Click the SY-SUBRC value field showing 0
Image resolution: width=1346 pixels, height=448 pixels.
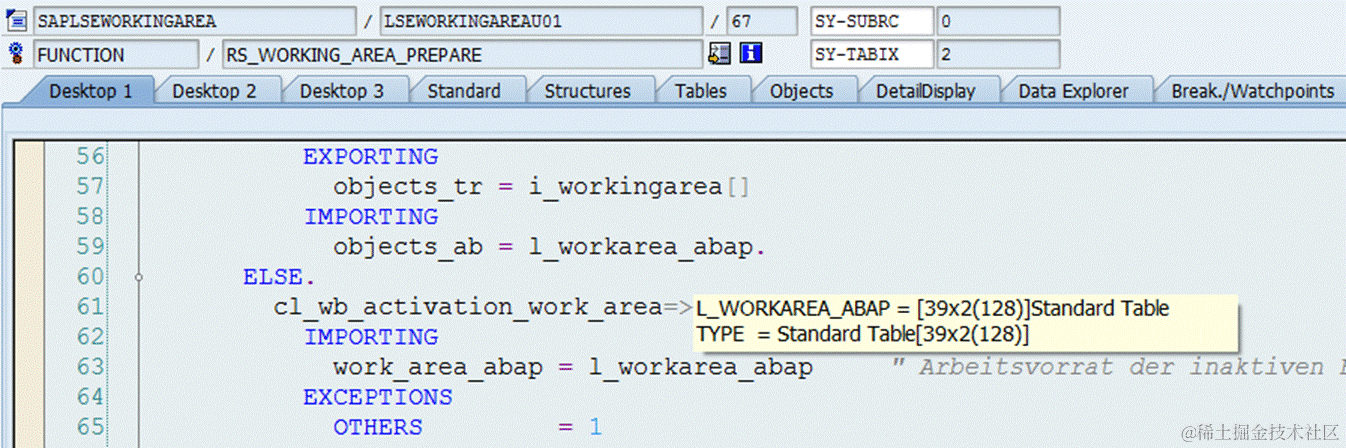997,21
